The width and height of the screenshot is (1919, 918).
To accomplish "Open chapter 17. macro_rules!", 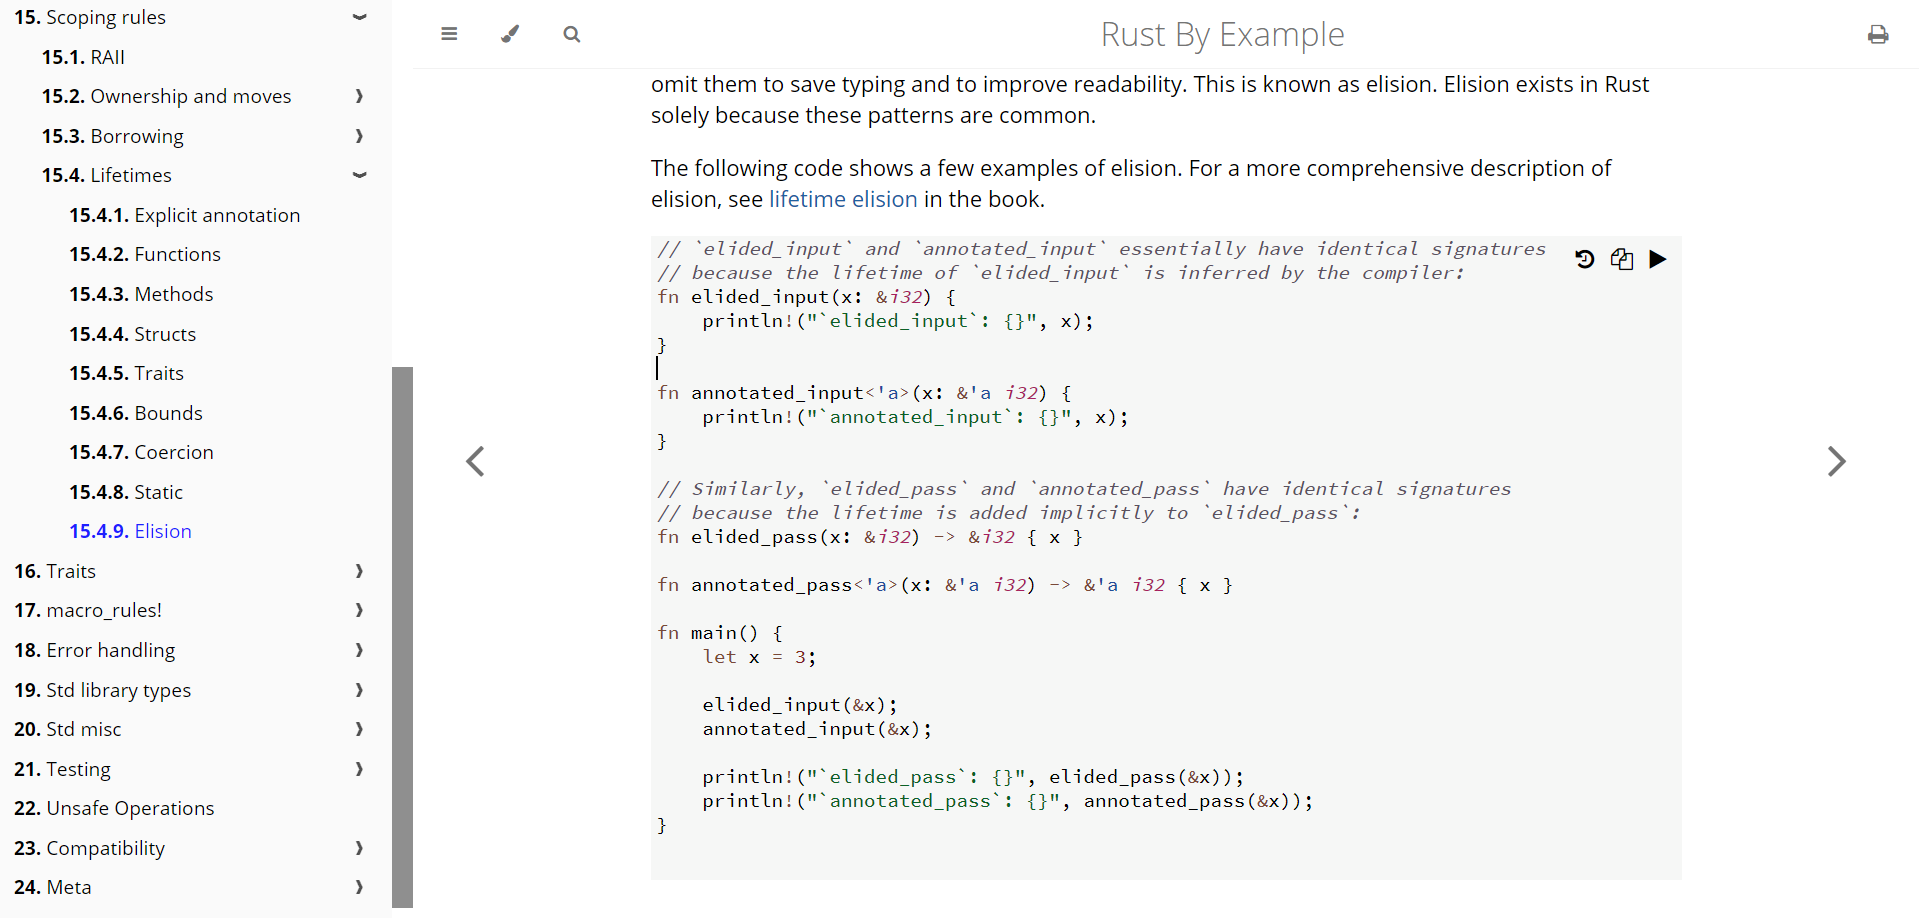I will pos(88,610).
